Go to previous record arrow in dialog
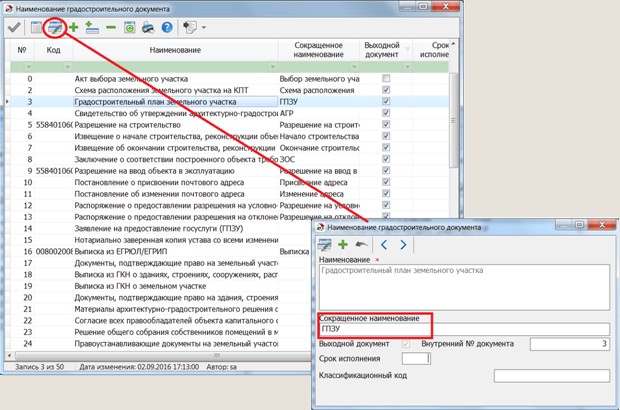Viewport: 620px width, 410px height. coord(382,244)
